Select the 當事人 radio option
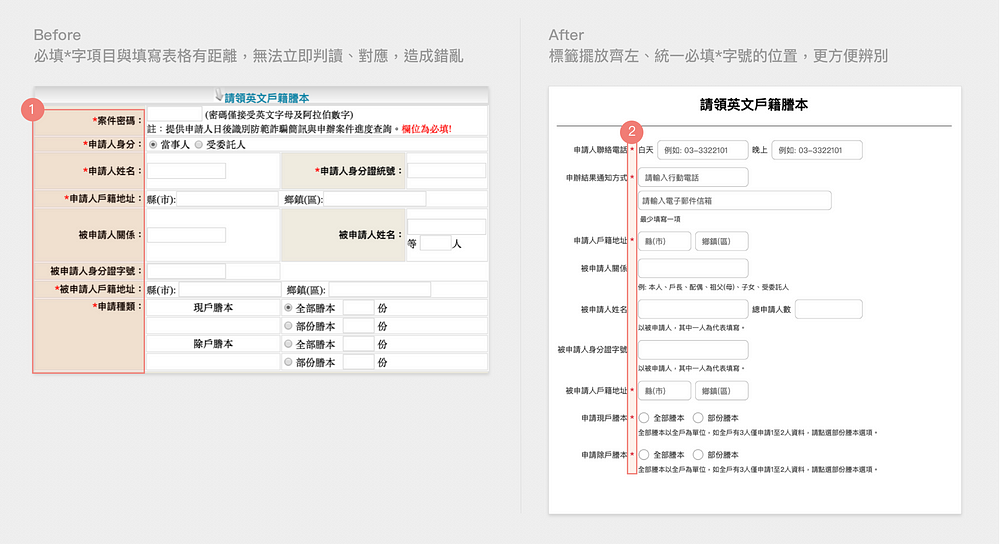Screen dimensions: 1000x544 (153, 145)
